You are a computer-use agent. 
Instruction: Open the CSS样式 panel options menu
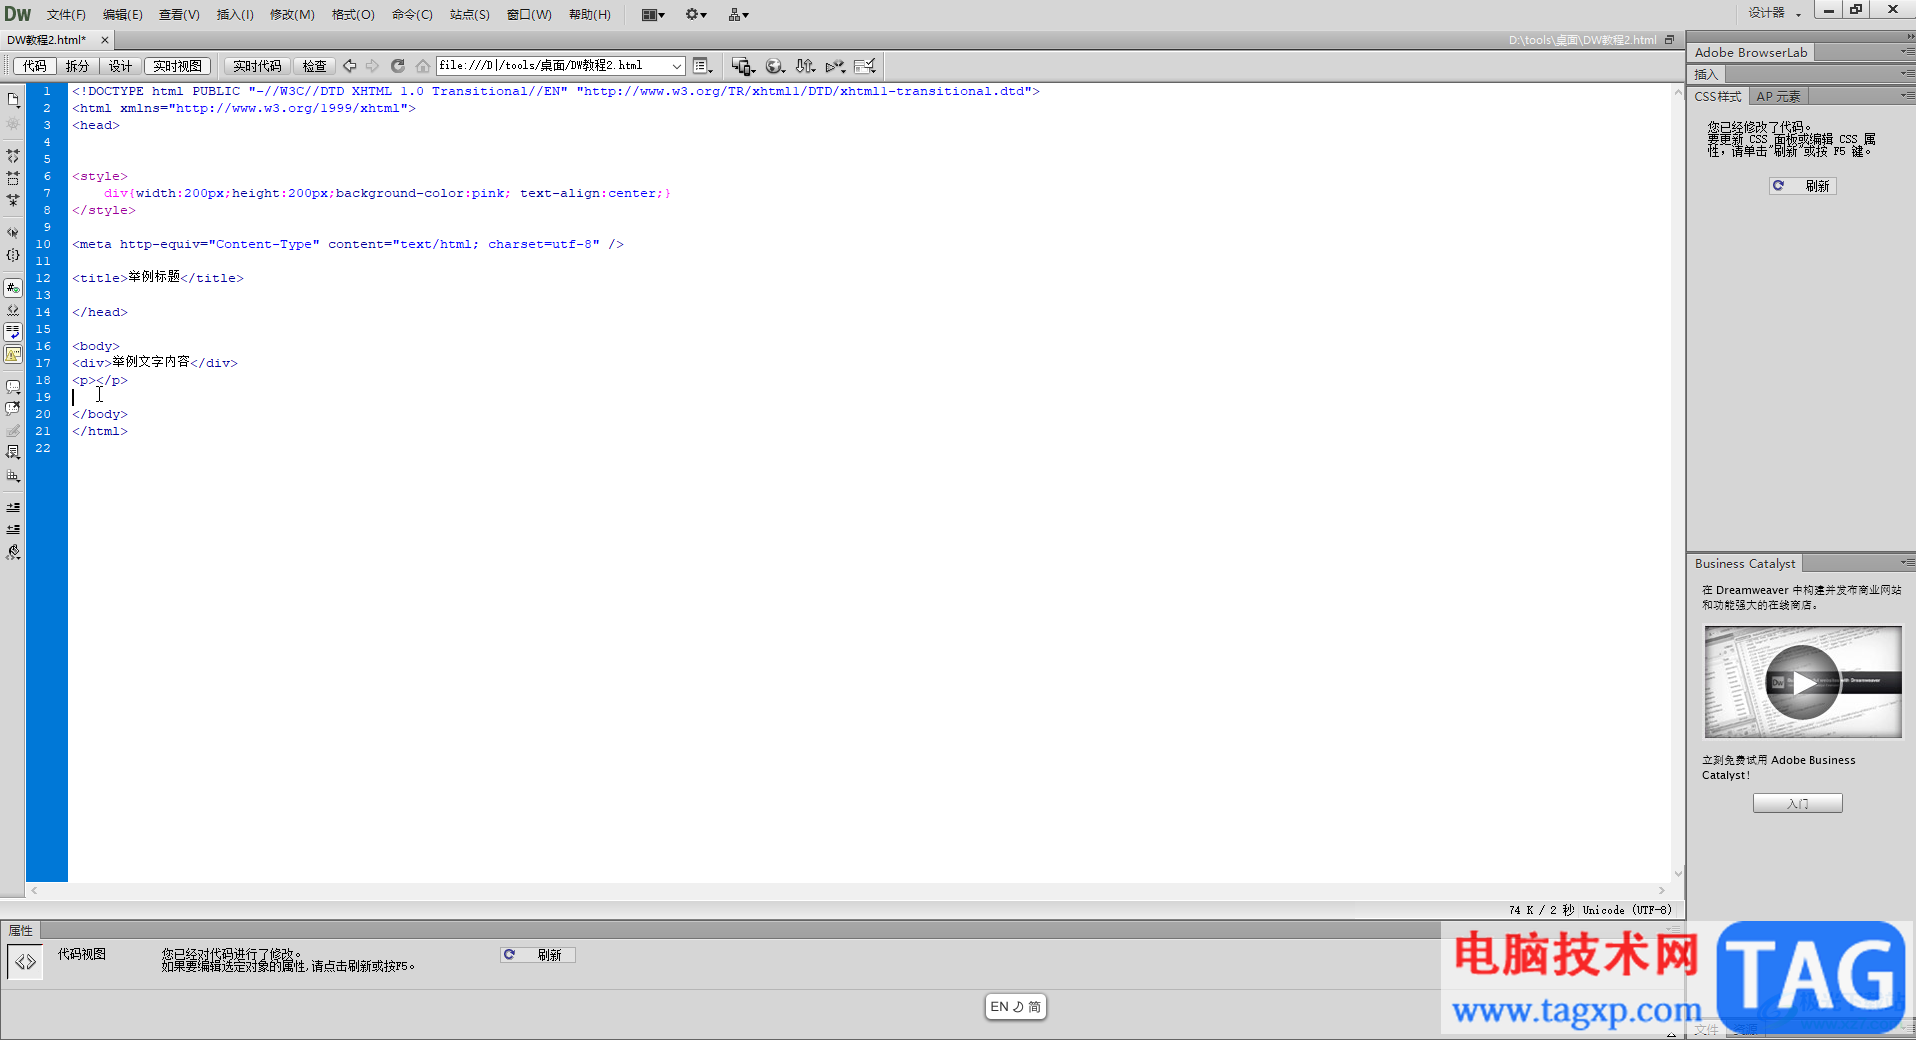(x=1906, y=96)
